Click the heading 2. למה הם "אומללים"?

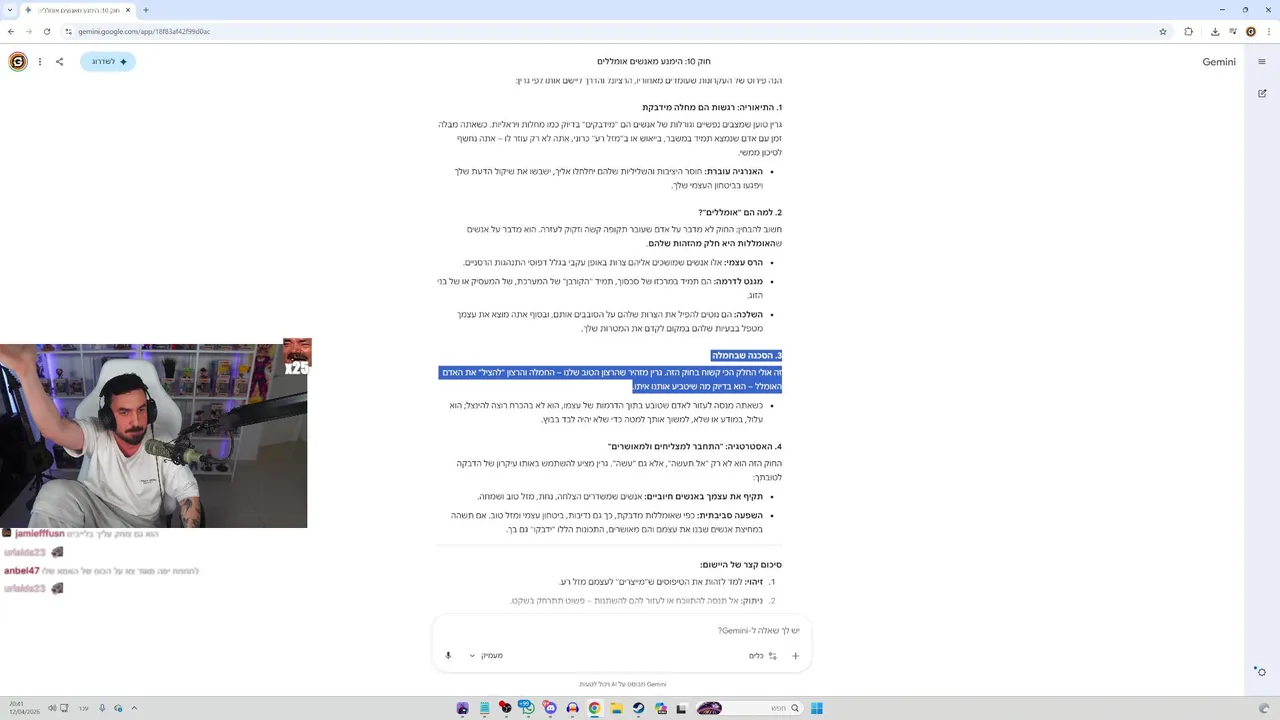click(740, 212)
